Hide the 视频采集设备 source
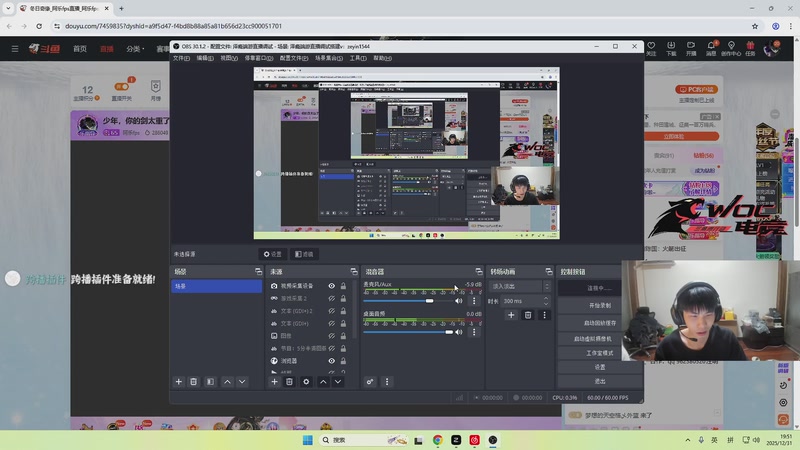 point(332,286)
